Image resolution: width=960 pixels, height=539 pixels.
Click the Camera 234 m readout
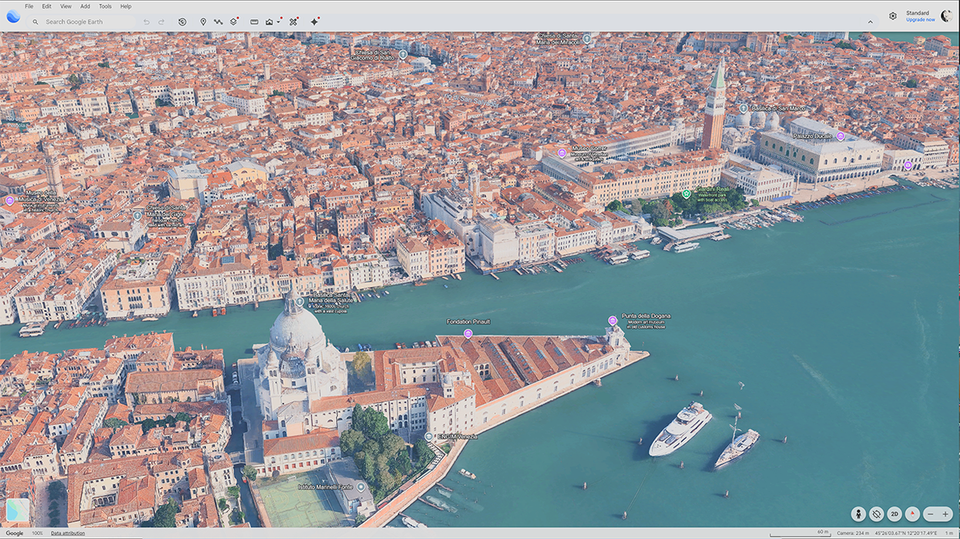(853, 533)
